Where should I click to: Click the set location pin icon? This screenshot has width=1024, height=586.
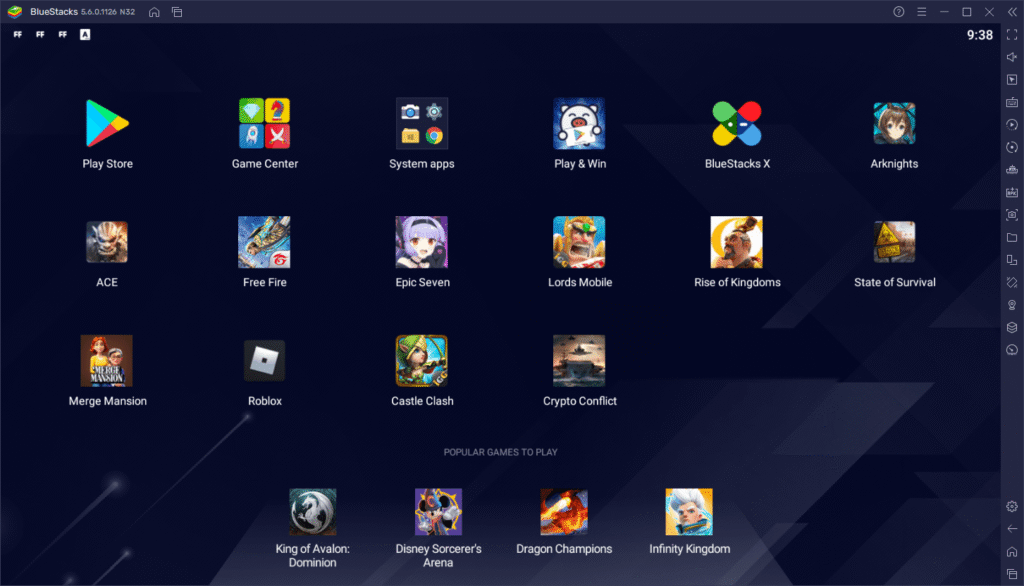(1012, 305)
